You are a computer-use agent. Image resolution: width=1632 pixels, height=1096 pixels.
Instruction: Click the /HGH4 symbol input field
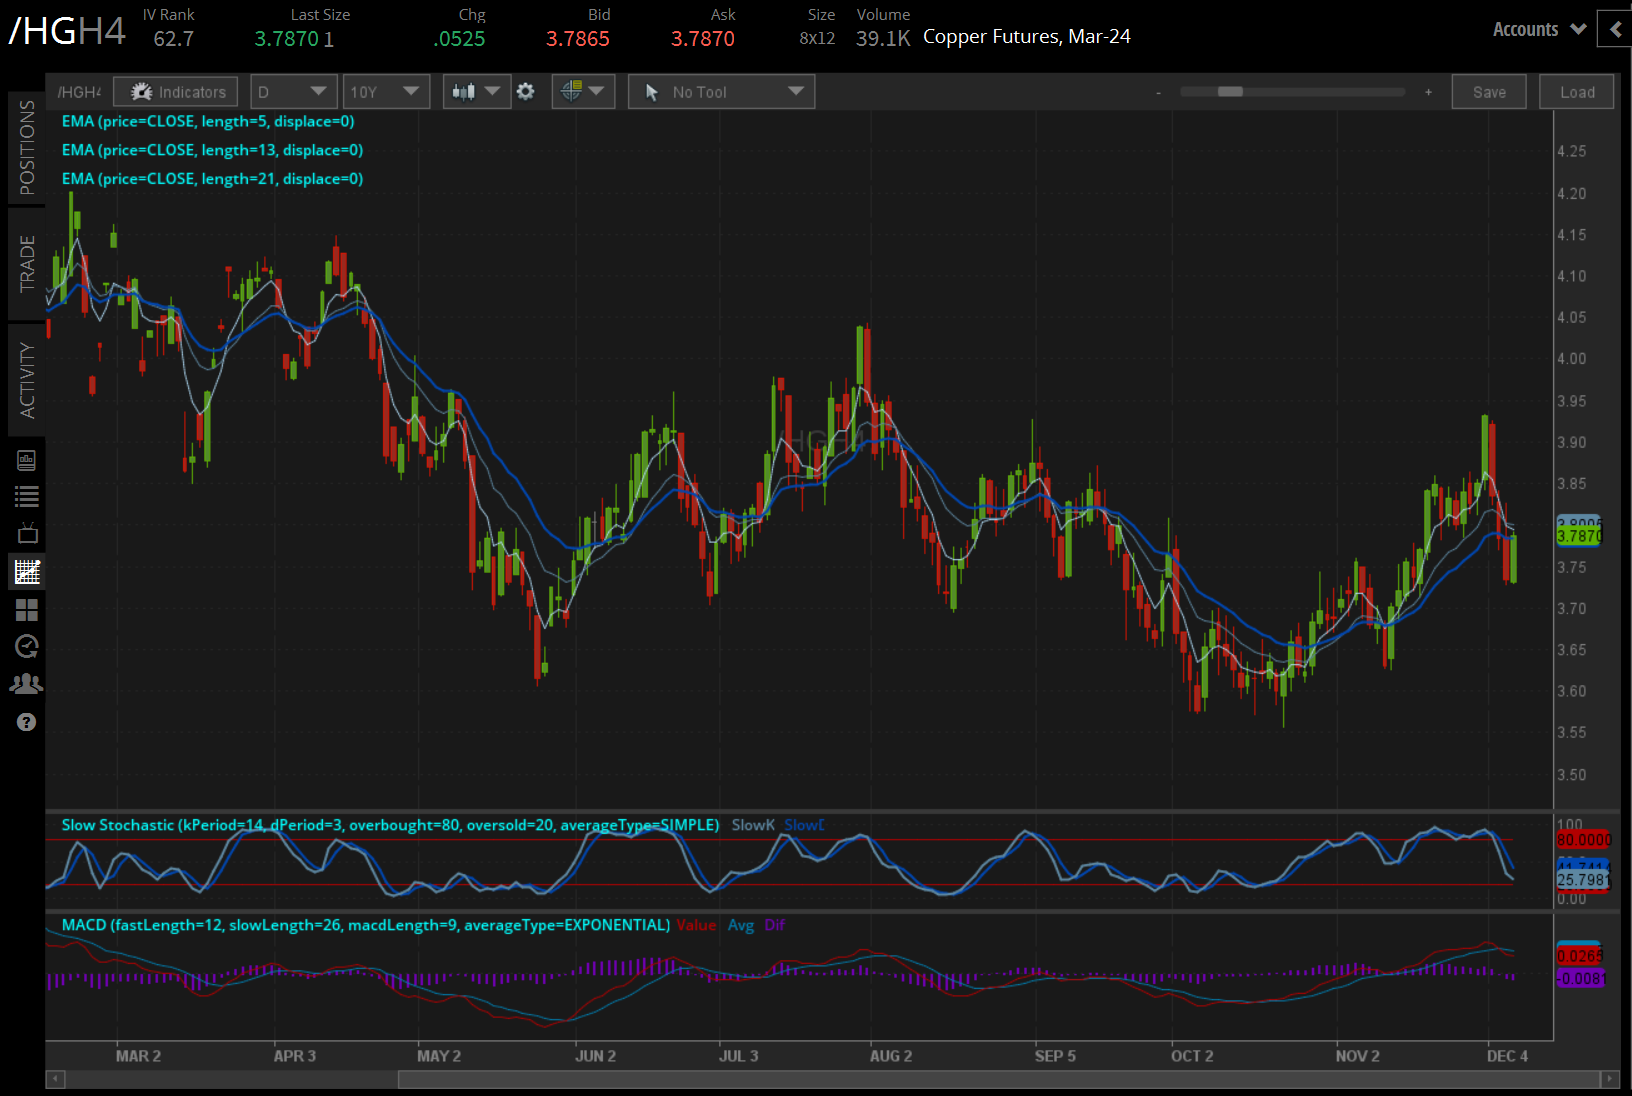pos(79,92)
